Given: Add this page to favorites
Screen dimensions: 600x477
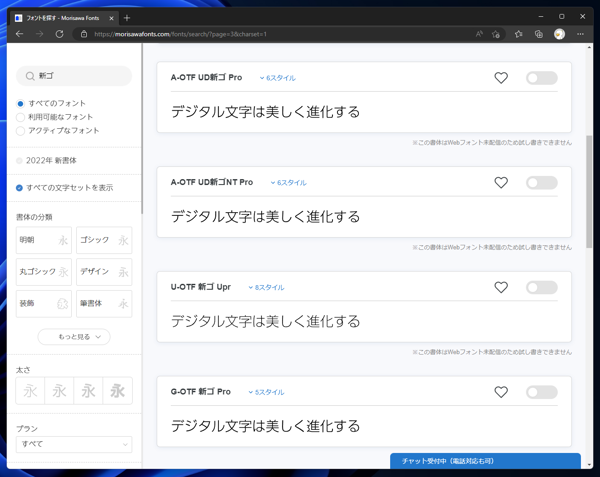Looking at the screenshot, I should [x=496, y=34].
